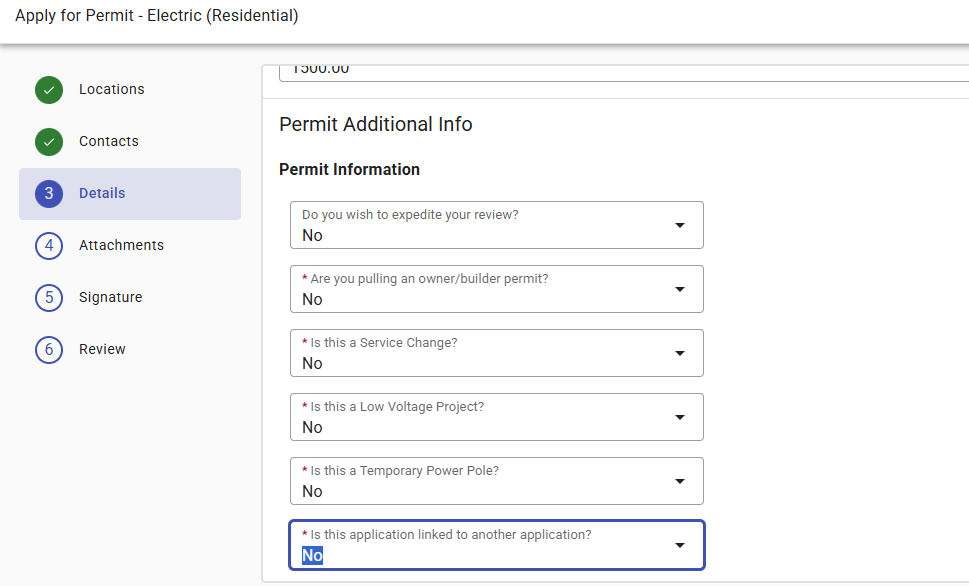
Task: Open the Low Voltage Project dropdown
Action: point(680,416)
